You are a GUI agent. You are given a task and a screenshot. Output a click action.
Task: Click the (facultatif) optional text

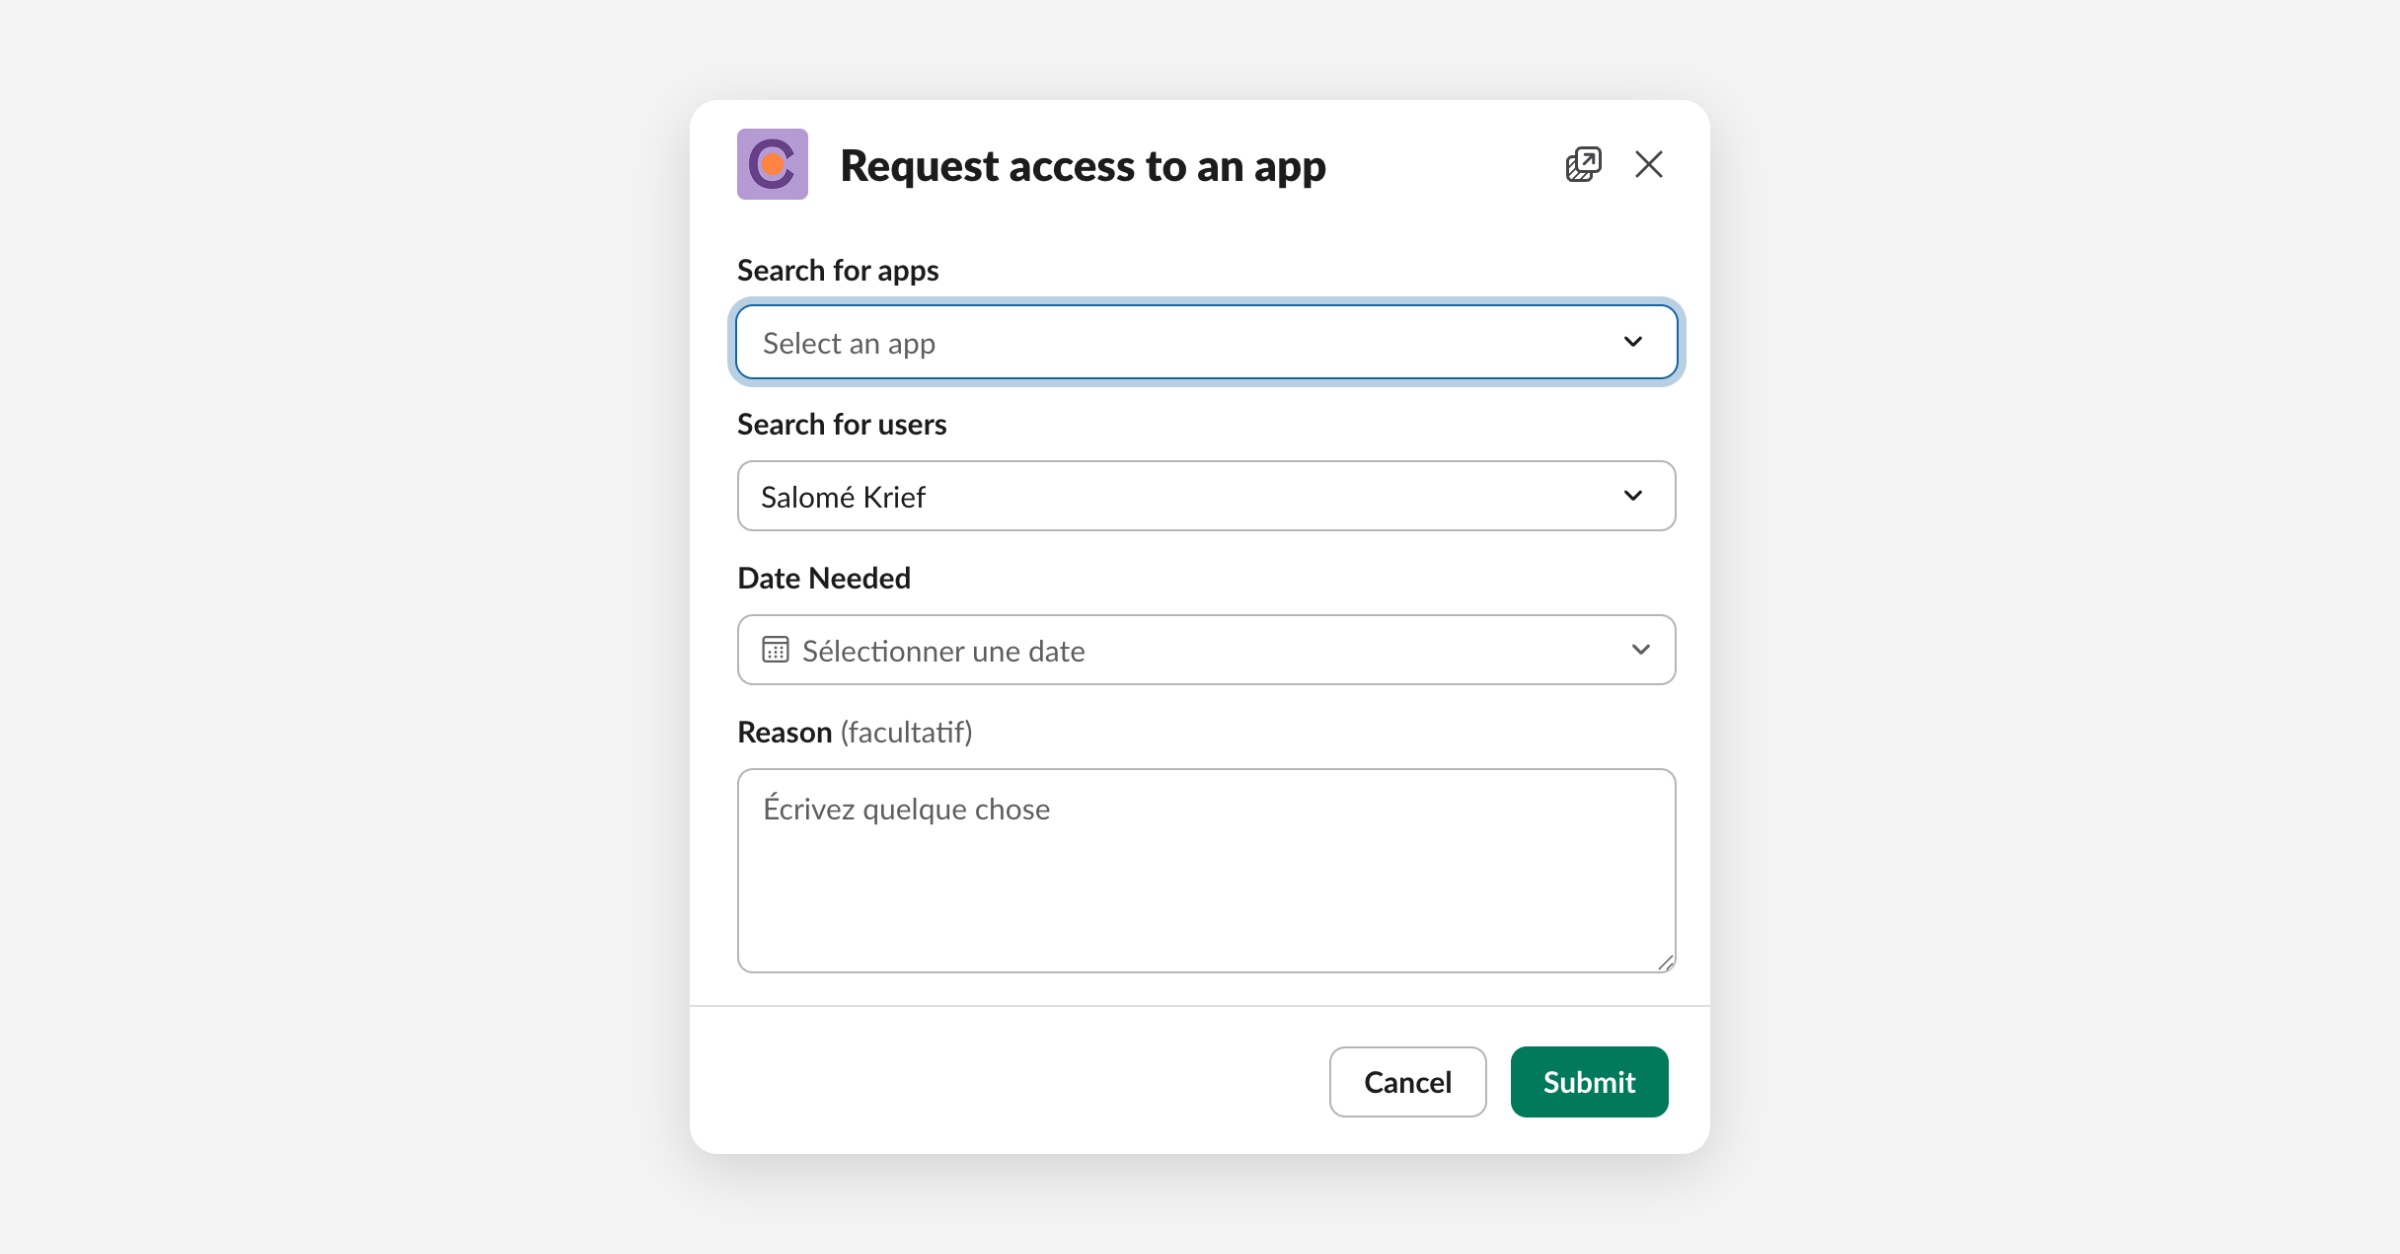[x=906, y=732]
